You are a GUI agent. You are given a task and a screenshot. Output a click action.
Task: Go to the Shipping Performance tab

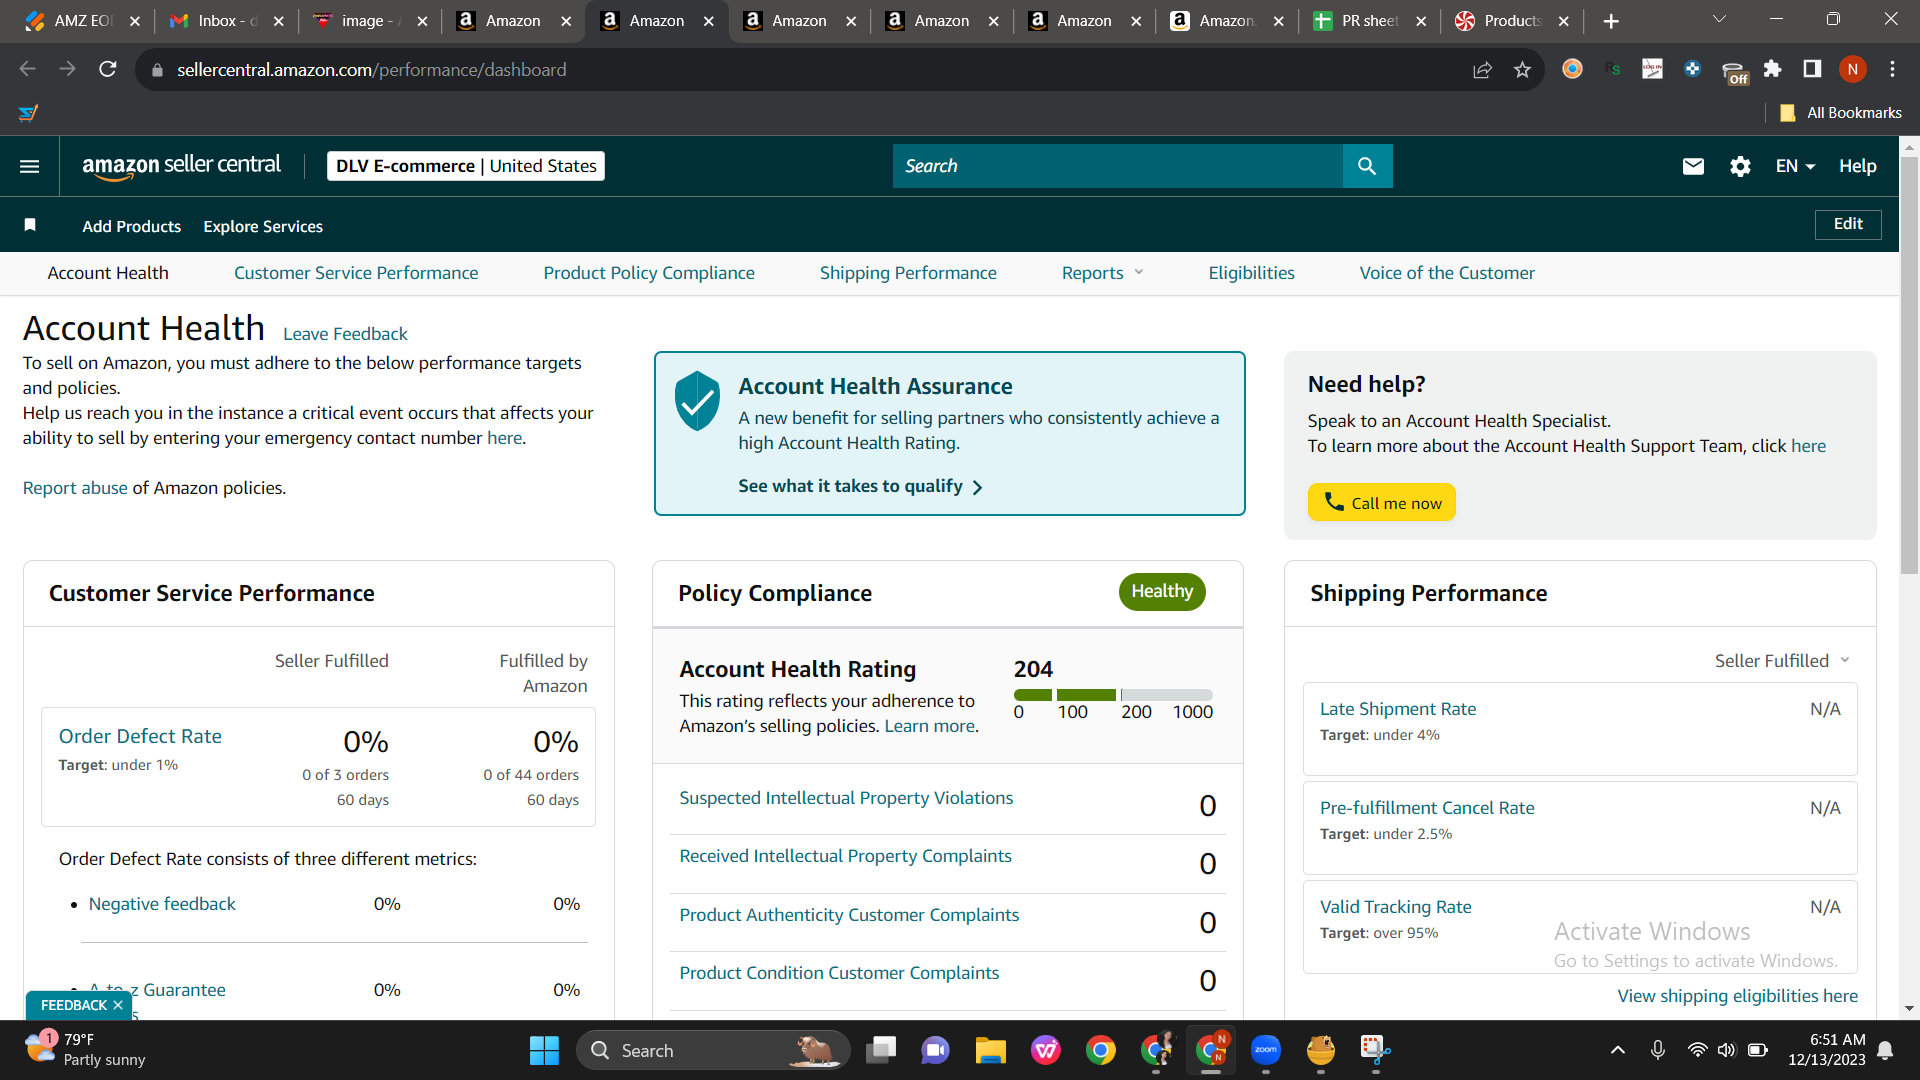pyautogui.click(x=908, y=273)
